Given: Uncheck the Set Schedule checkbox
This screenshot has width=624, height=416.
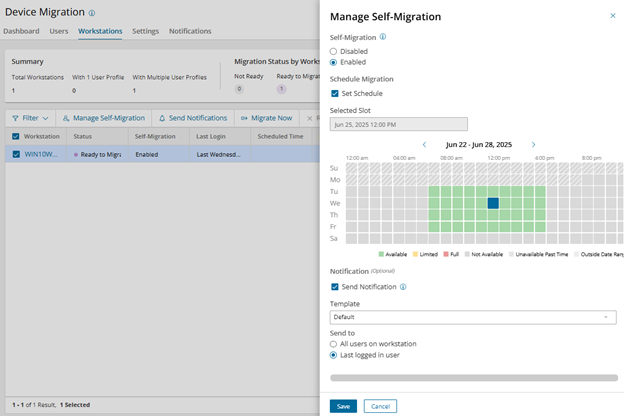Looking at the screenshot, I should point(335,94).
